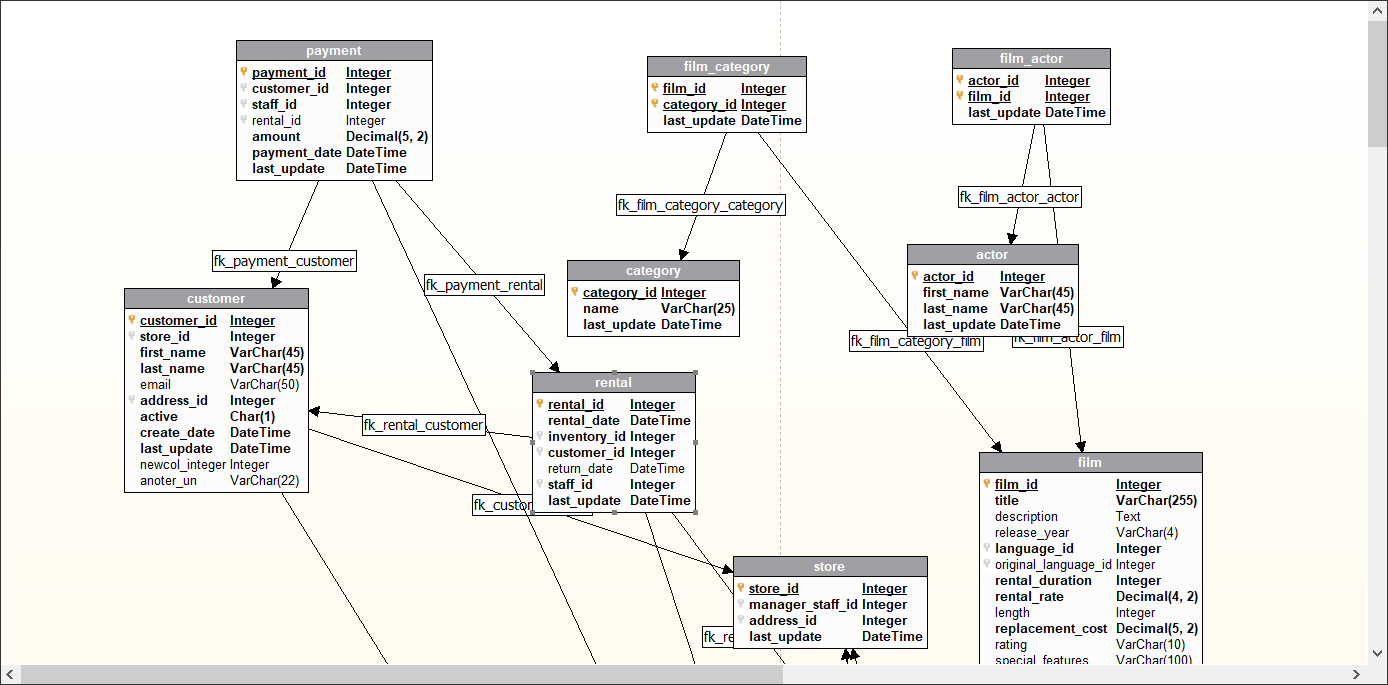1388x685 pixels.
Task: Click the vertical scrollbar down arrow
Action: click(1377, 655)
